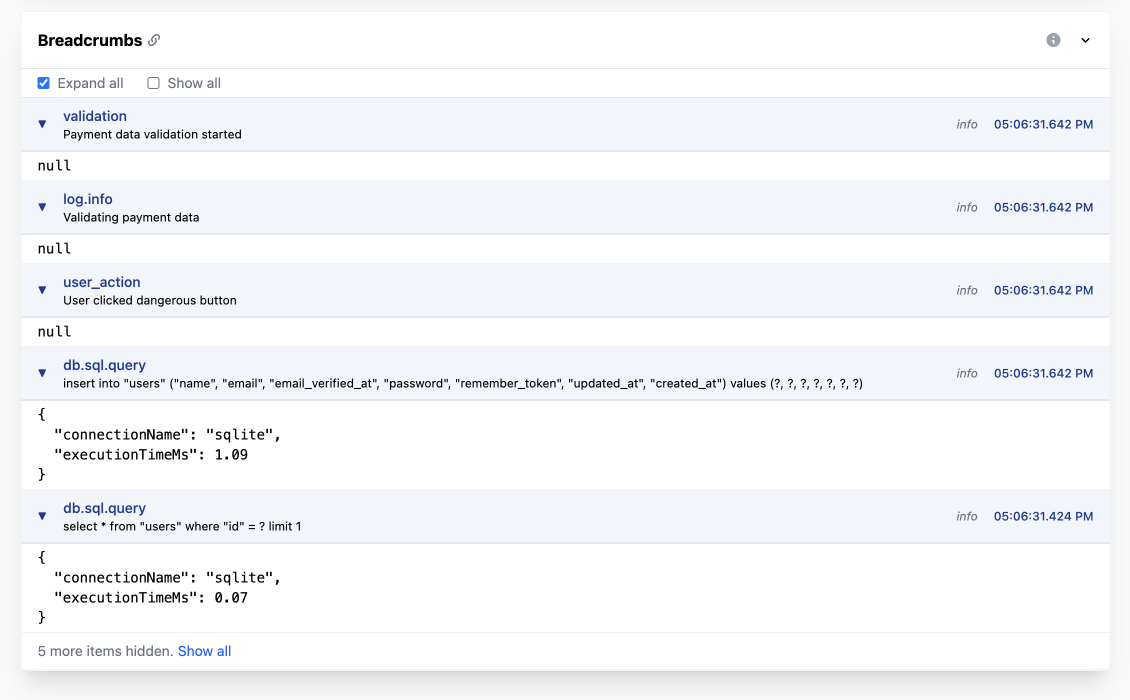Collapse the user_action breadcrumb triangle
The height and width of the screenshot is (700, 1130).
(x=43, y=290)
